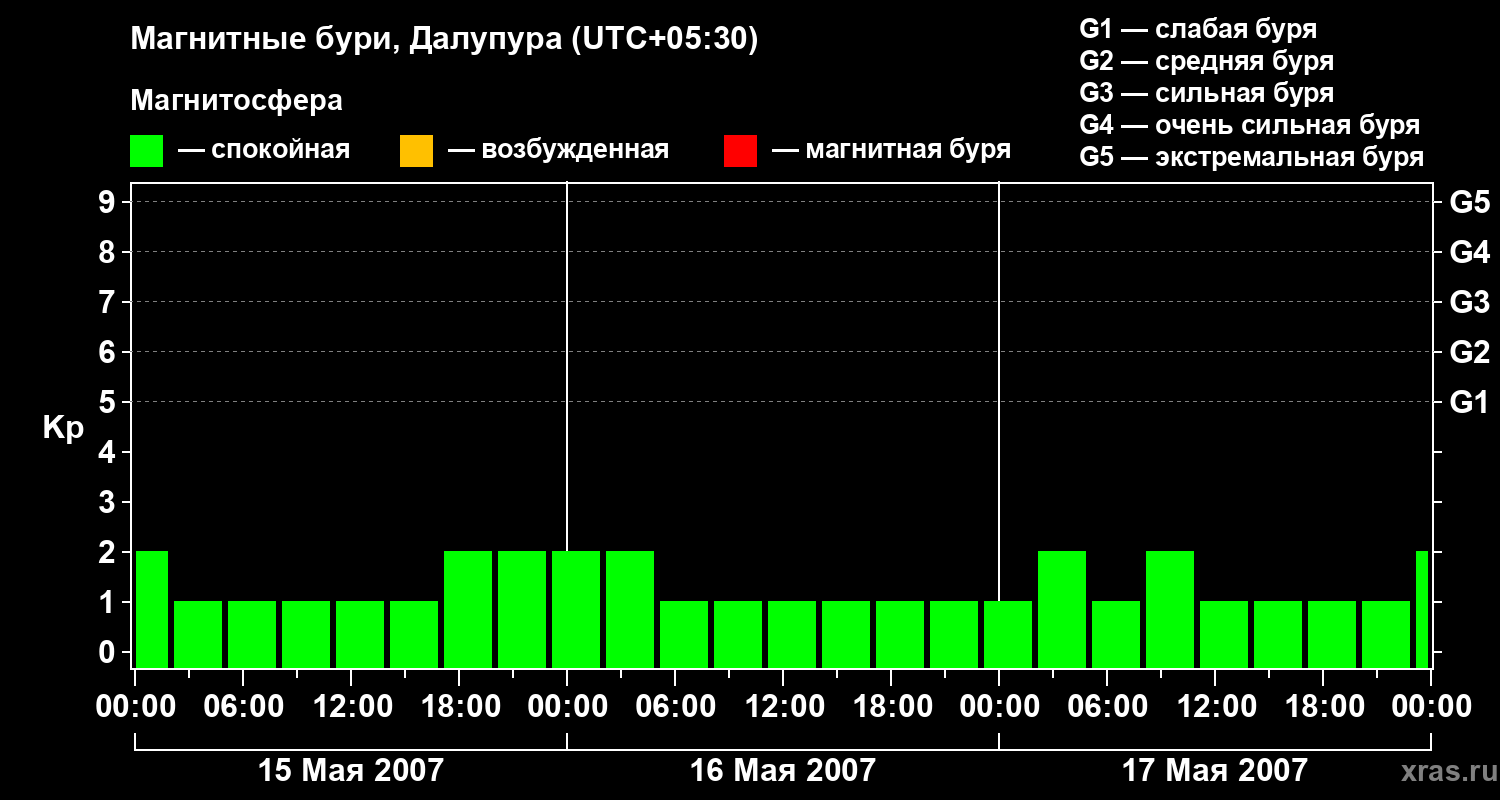Click the Kp 1 bar straddling midnight 16–17 May
The image size is (1500, 800).
(x=1008, y=634)
